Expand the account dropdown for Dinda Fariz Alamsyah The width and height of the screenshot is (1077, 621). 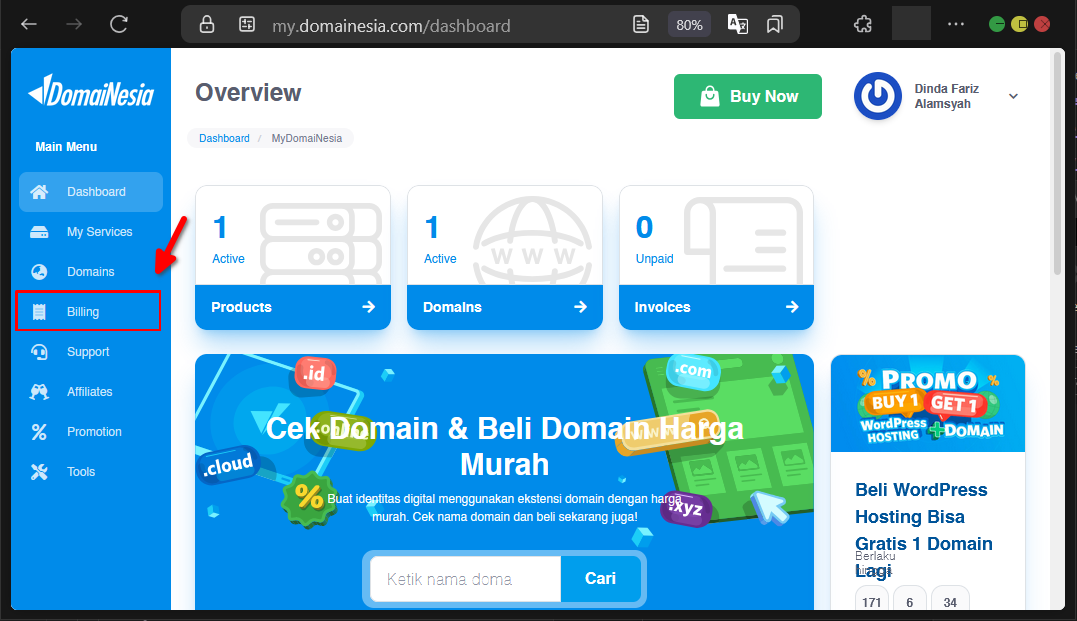1013,96
